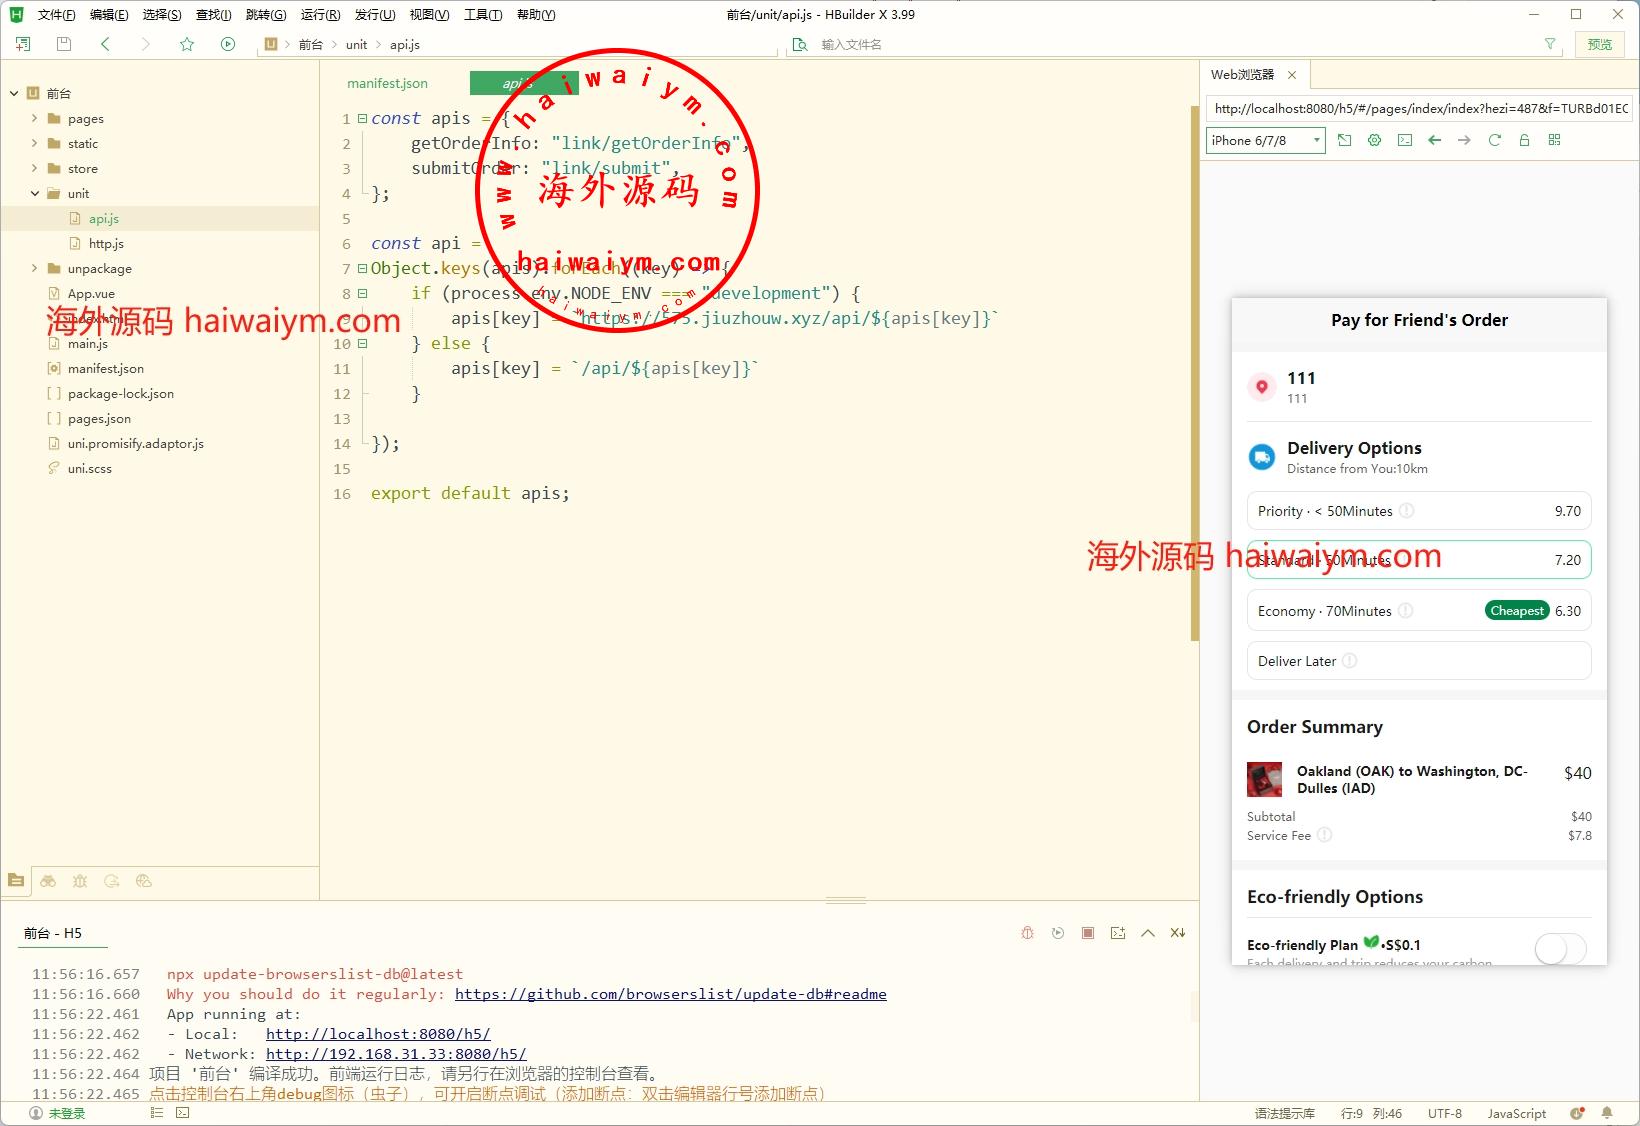Viewport: 1640px width, 1126px height.
Task: Open the localhost:8080/h5 link in console
Action: (x=378, y=1034)
